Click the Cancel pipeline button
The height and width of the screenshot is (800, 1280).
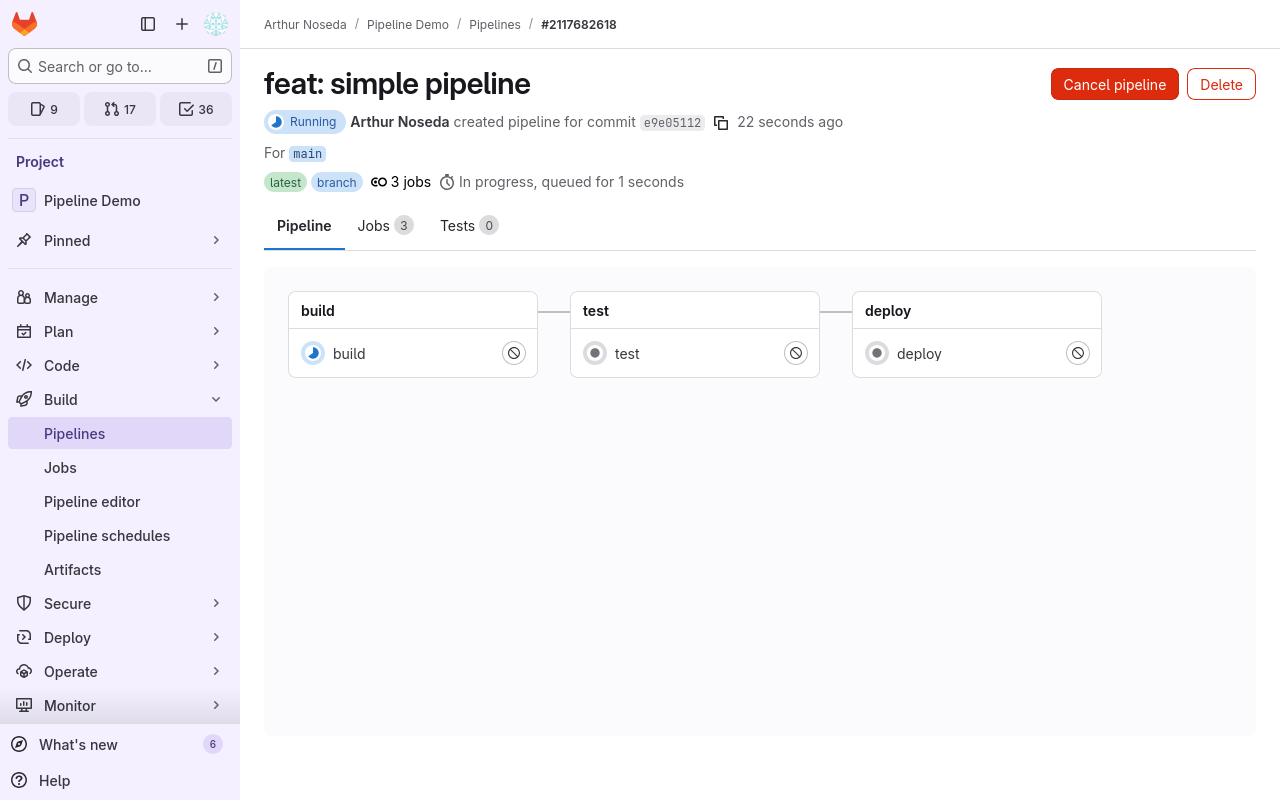pos(1114,84)
